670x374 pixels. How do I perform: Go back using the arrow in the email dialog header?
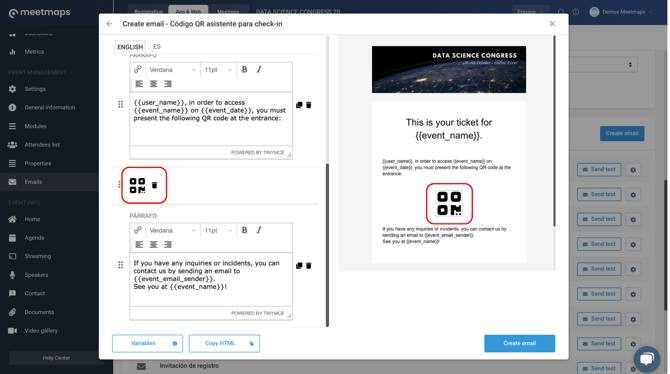pyautogui.click(x=109, y=24)
